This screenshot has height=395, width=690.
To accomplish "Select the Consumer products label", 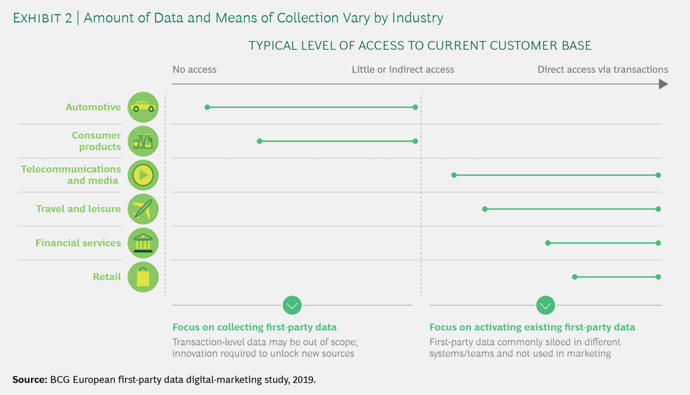I will [96, 141].
